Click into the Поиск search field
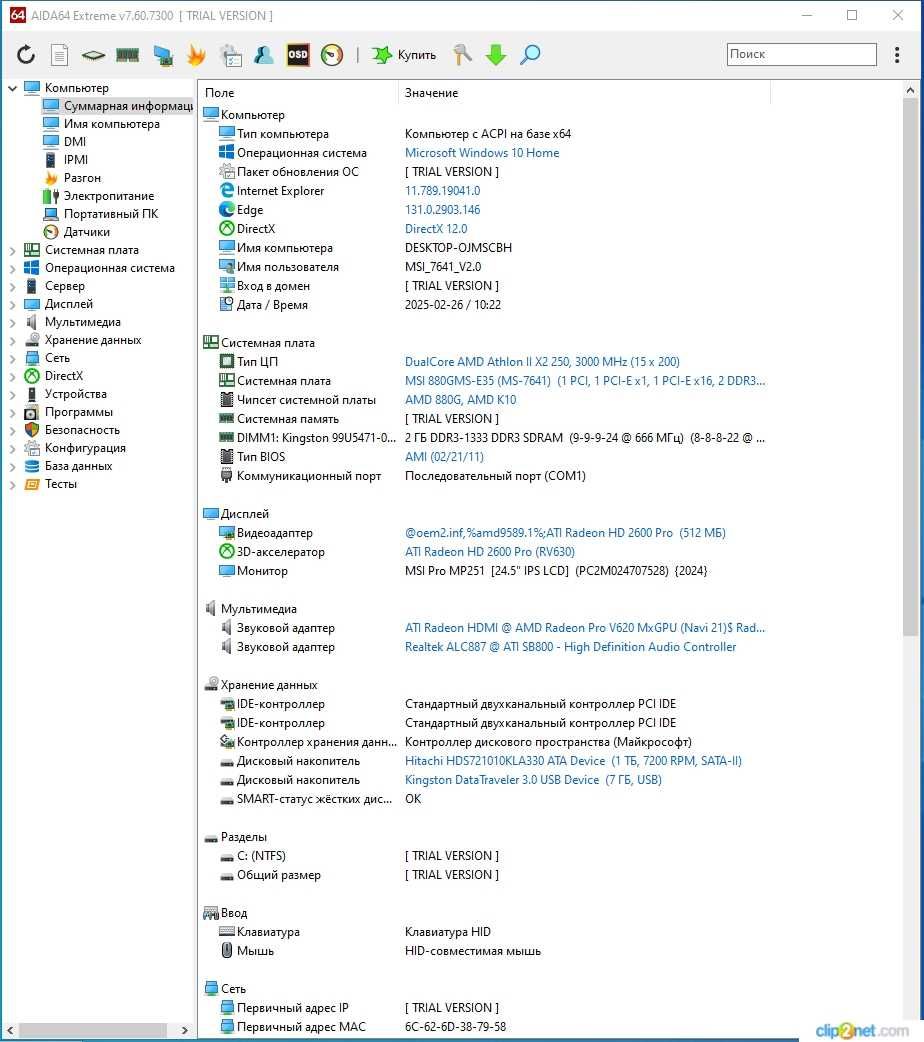 click(802, 54)
